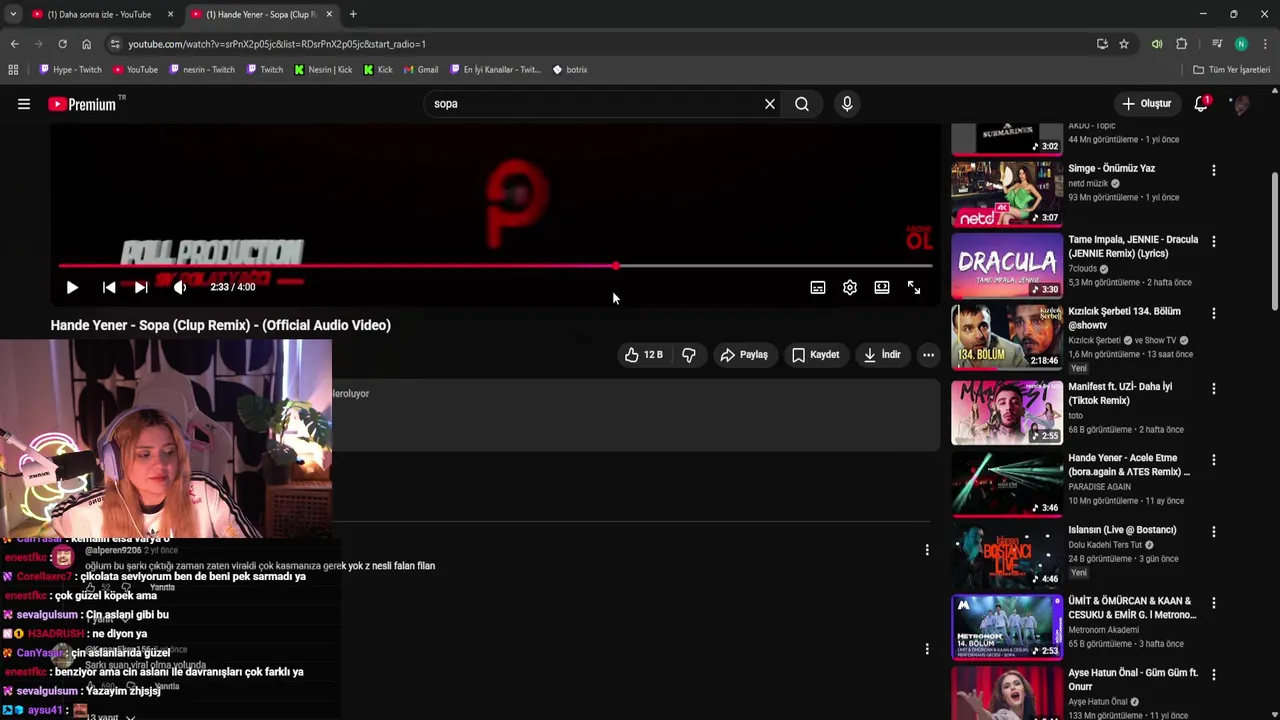Open the nesrin - Twitch bookmark
The height and width of the screenshot is (720, 1280).
[x=202, y=70]
